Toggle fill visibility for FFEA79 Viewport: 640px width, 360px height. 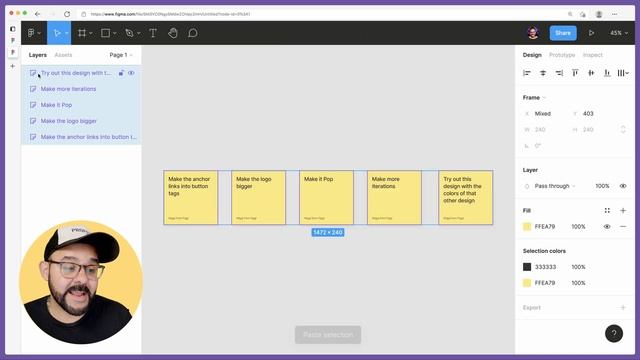tap(607, 227)
